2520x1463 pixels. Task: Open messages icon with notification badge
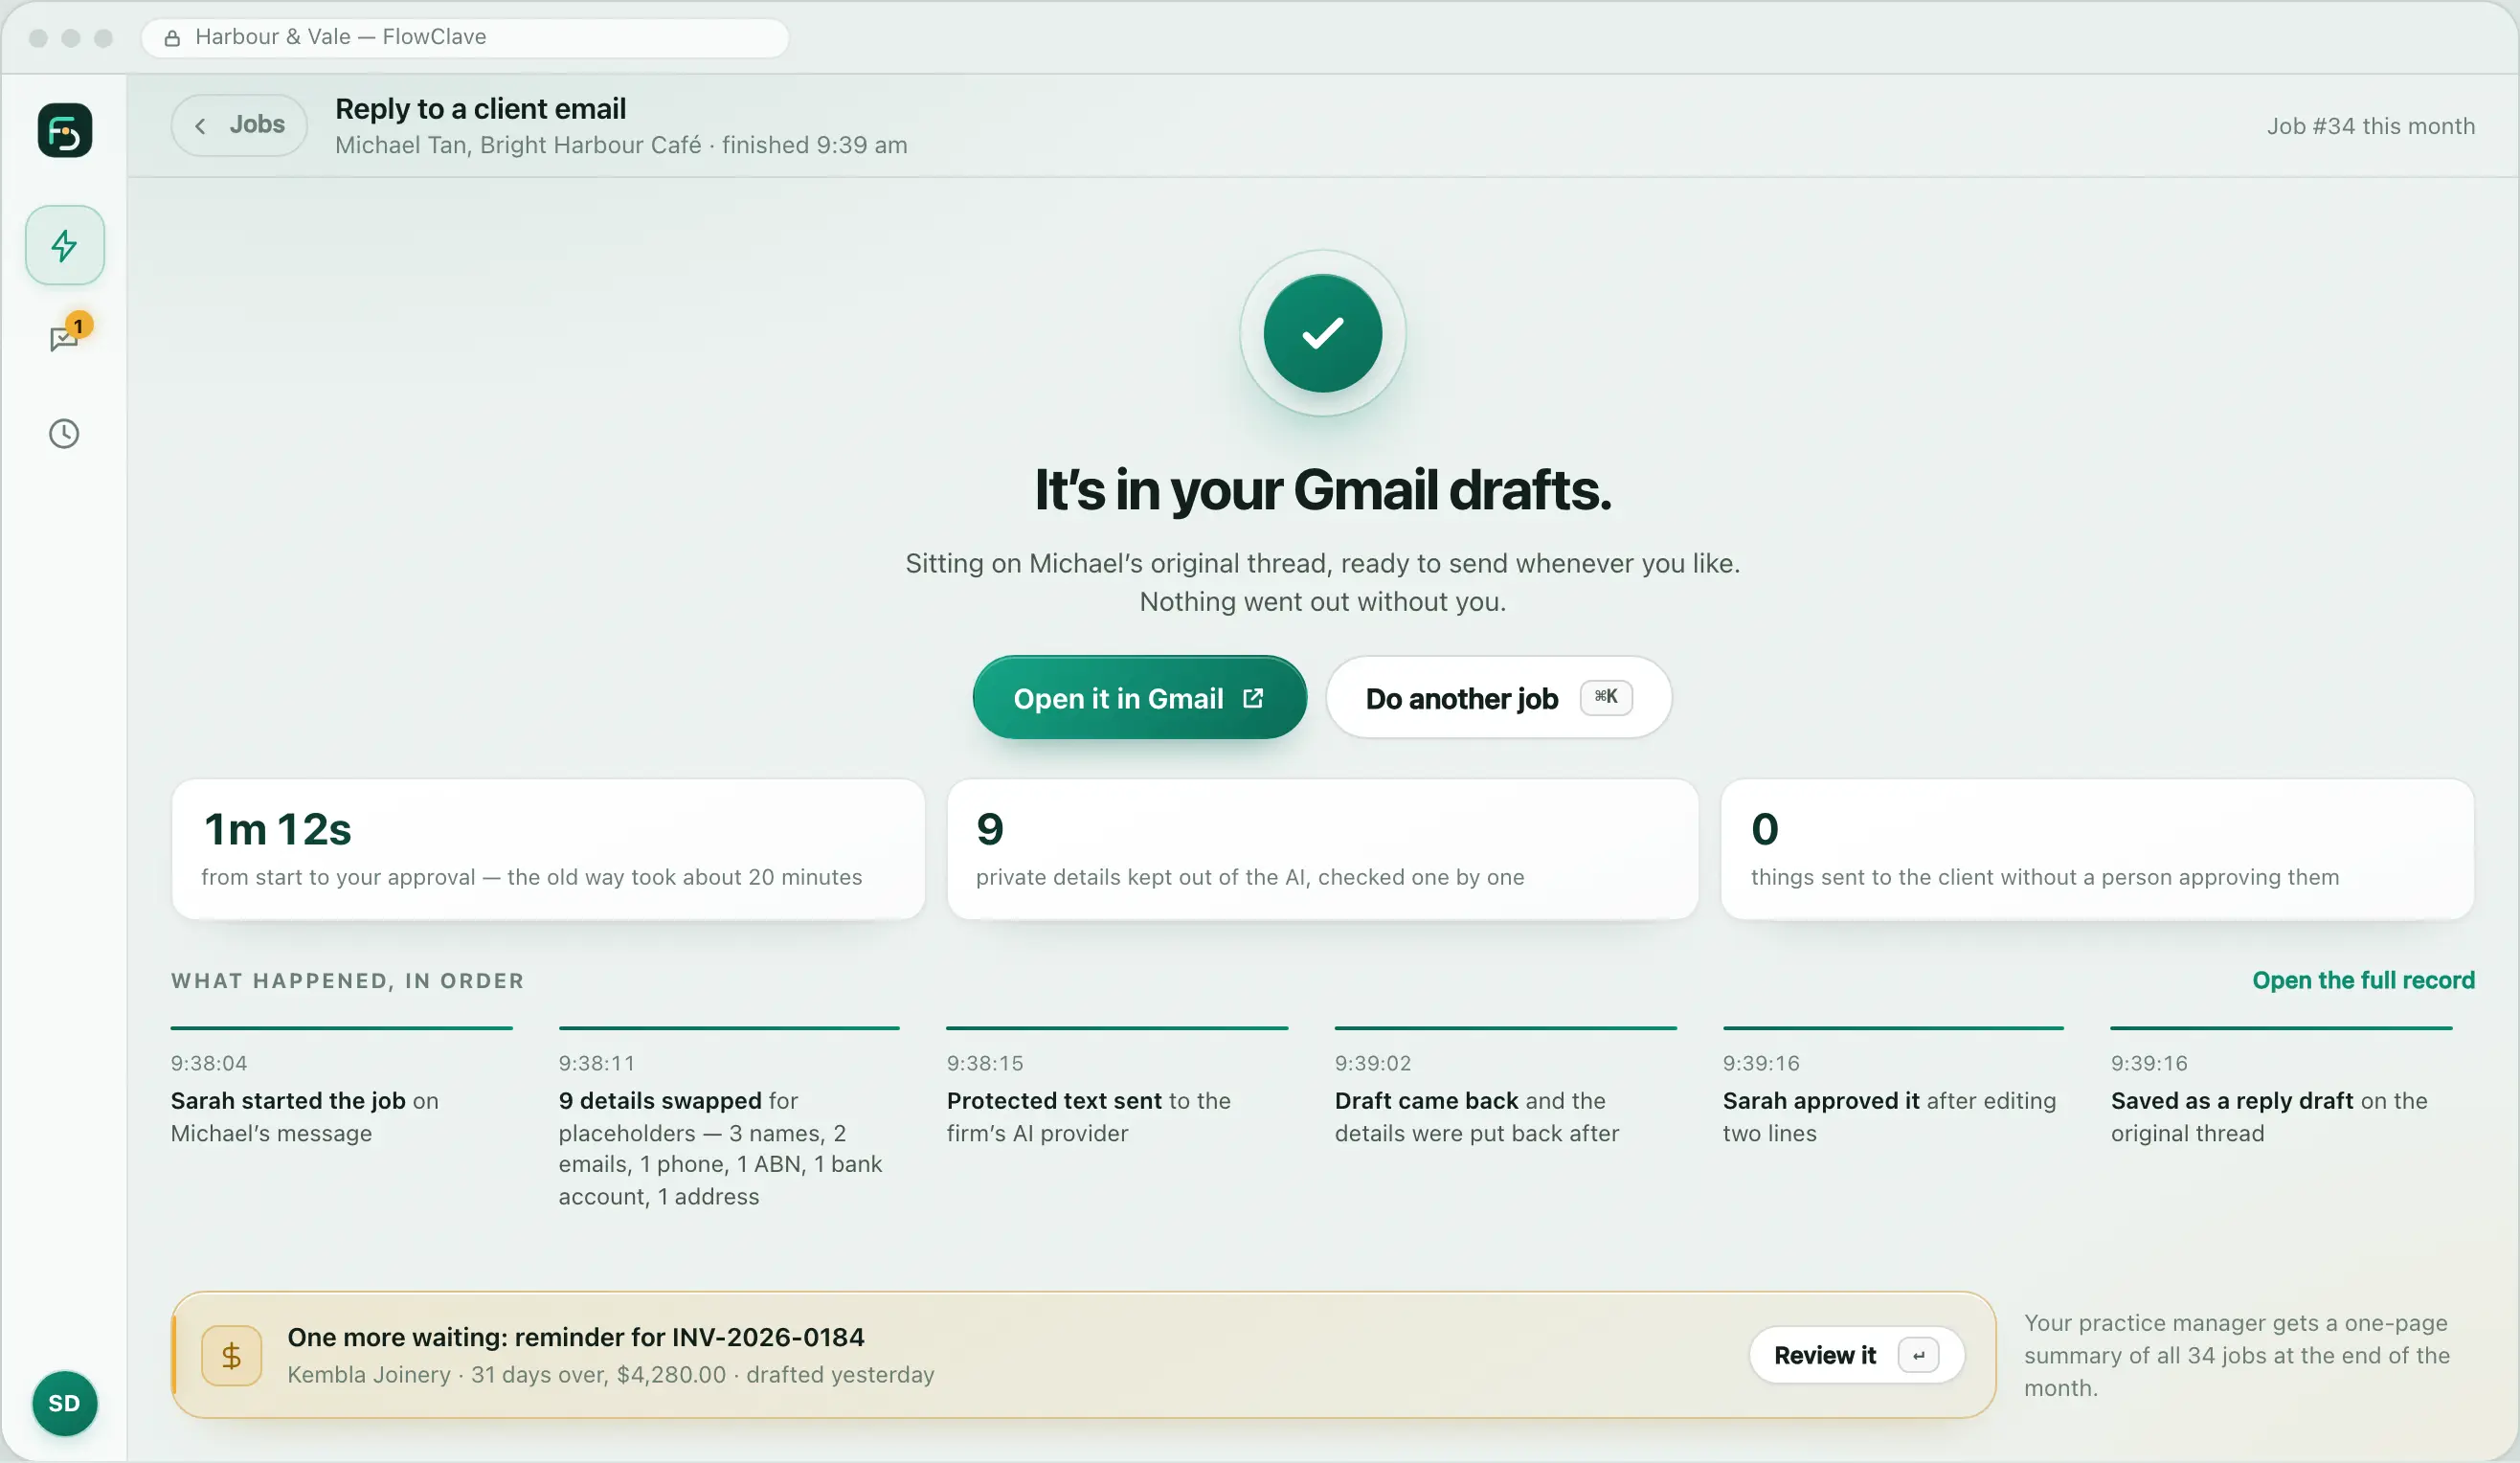(65, 338)
